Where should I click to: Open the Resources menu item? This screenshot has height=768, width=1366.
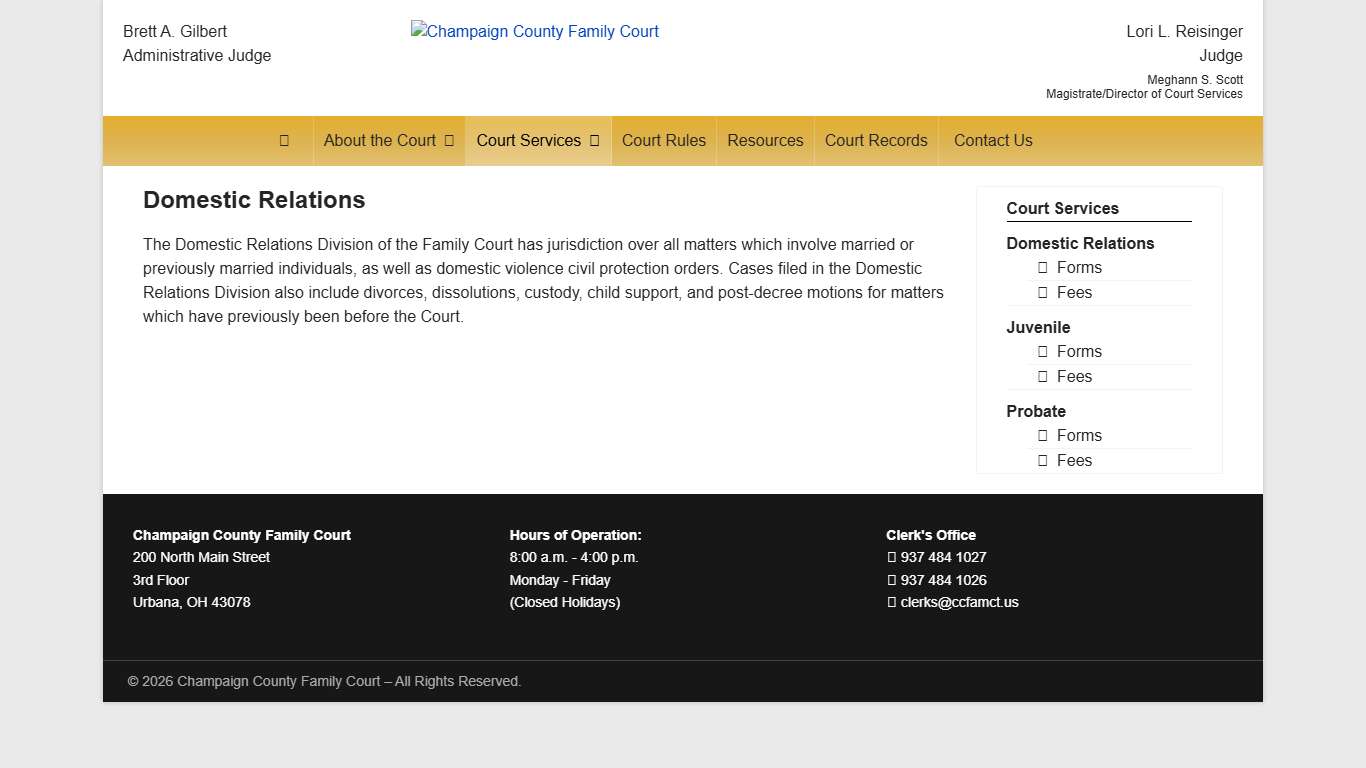tap(765, 141)
